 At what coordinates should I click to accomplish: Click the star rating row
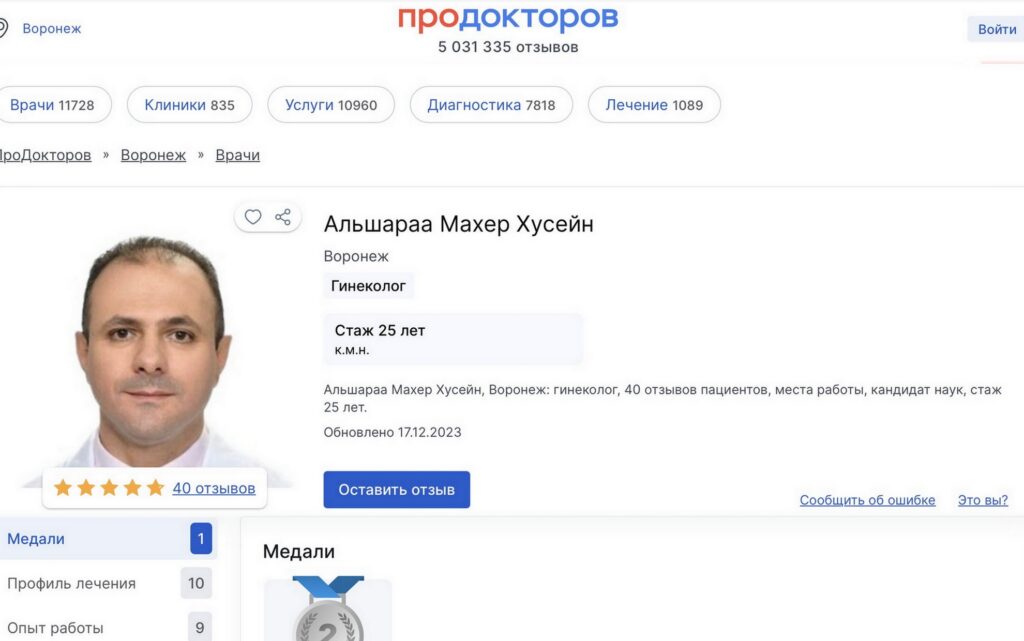click(109, 488)
